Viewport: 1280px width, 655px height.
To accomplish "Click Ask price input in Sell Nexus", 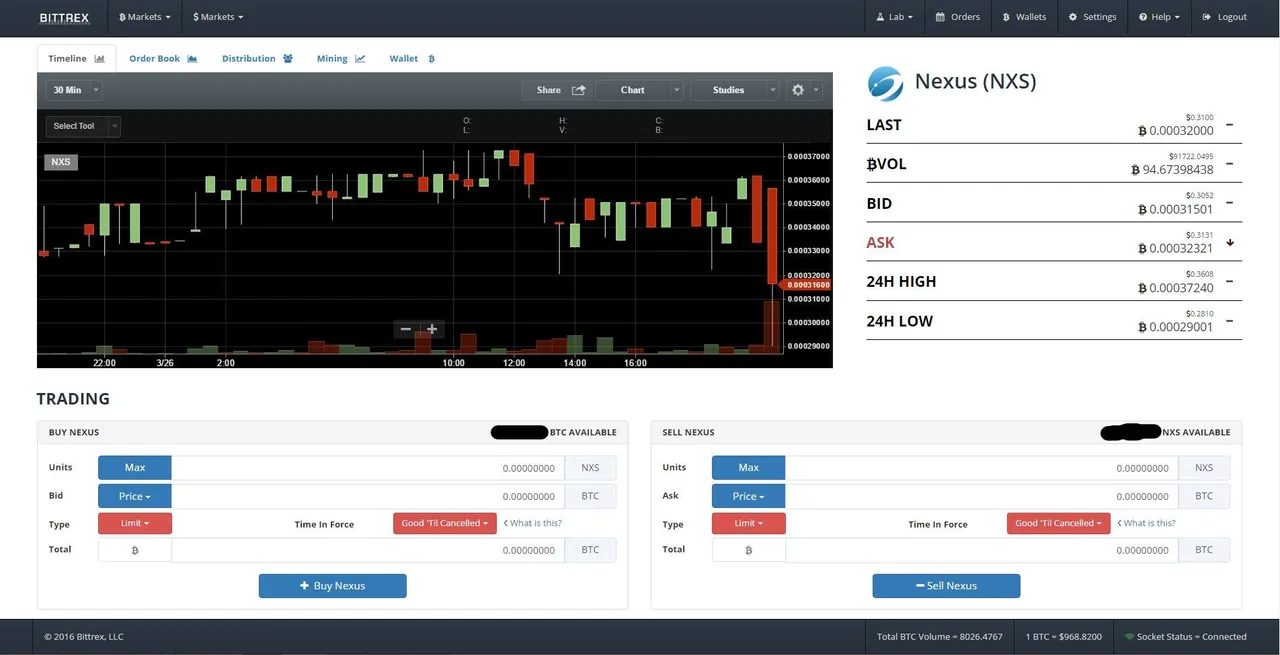I will point(982,496).
